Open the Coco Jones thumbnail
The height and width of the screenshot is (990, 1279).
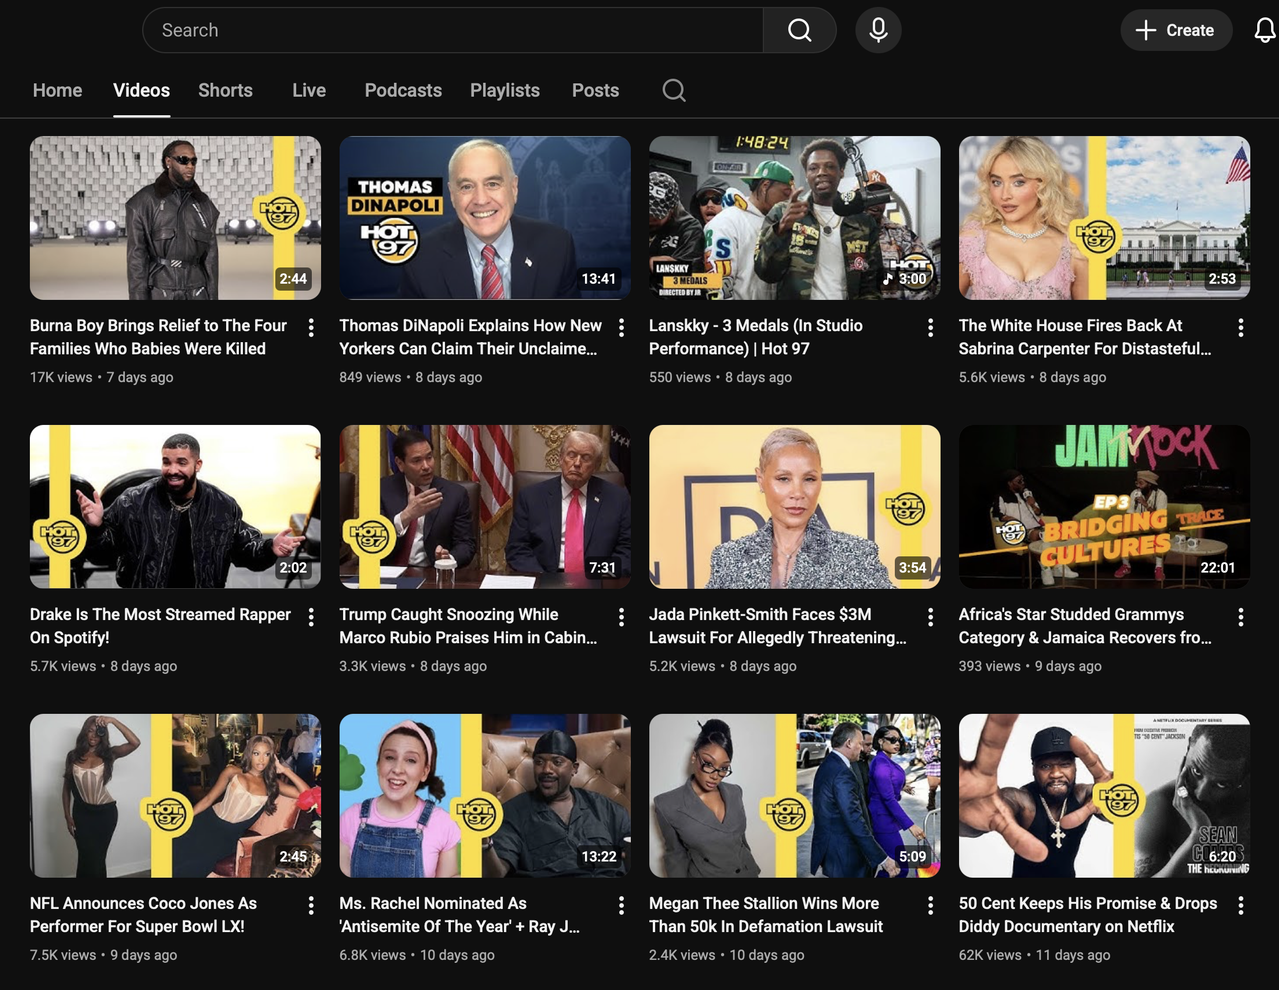(175, 796)
